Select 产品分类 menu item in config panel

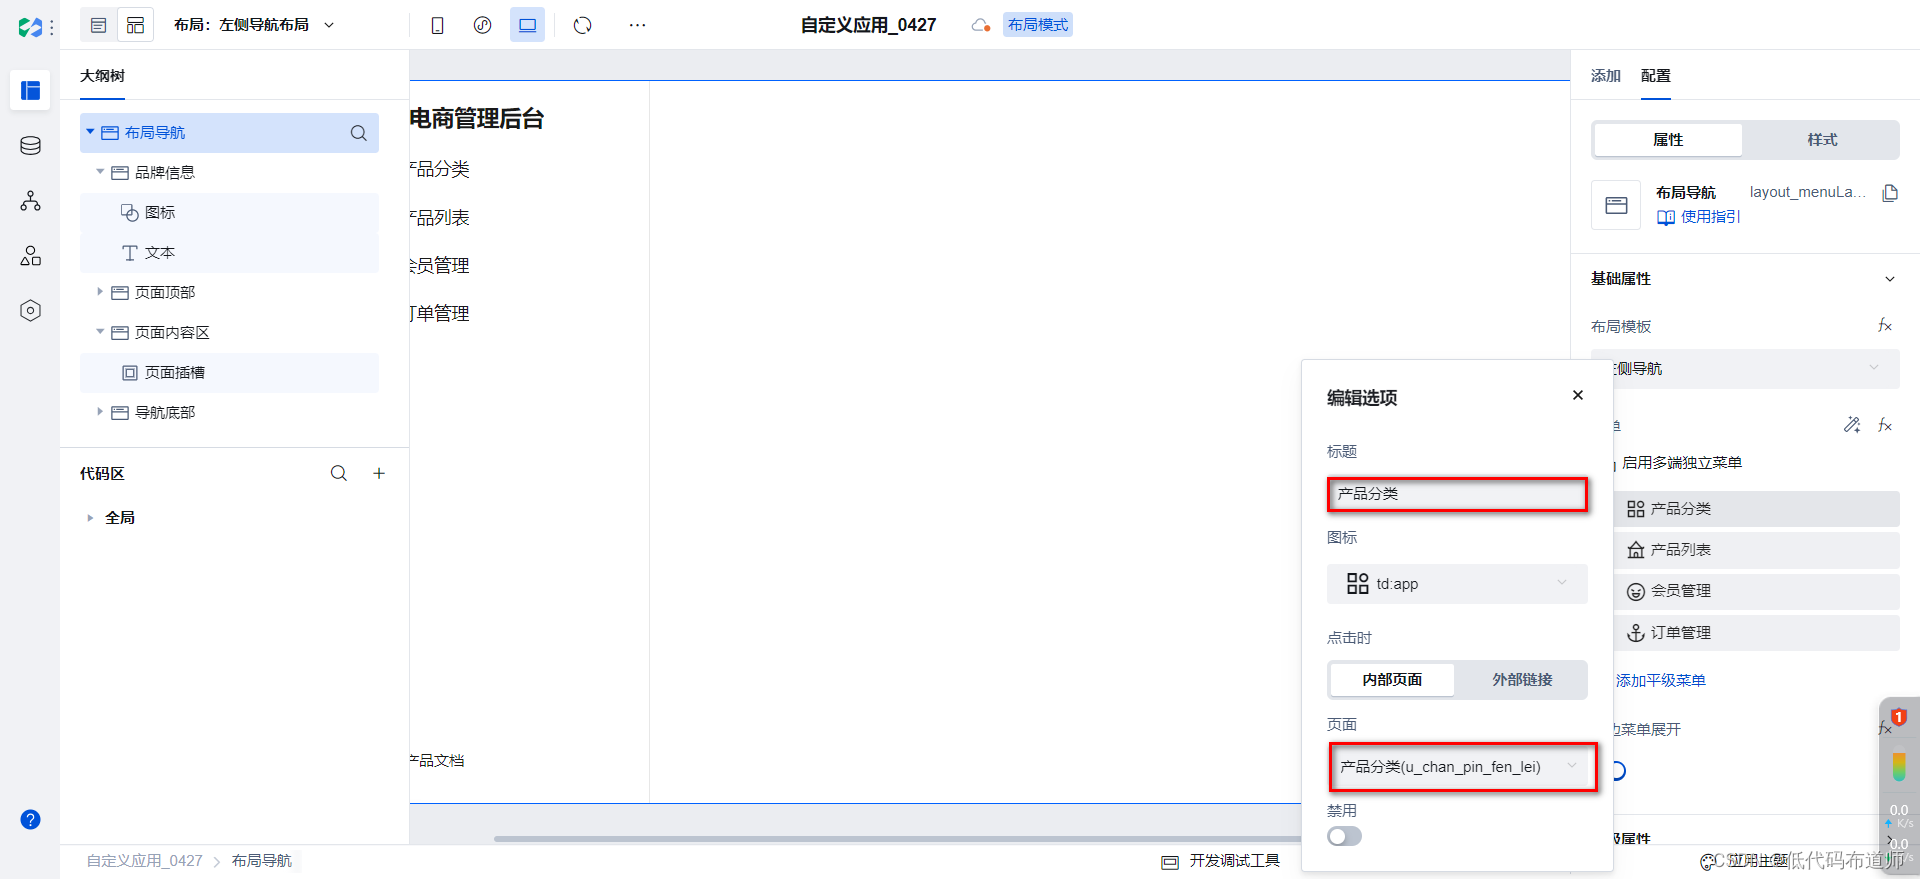(x=1756, y=509)
